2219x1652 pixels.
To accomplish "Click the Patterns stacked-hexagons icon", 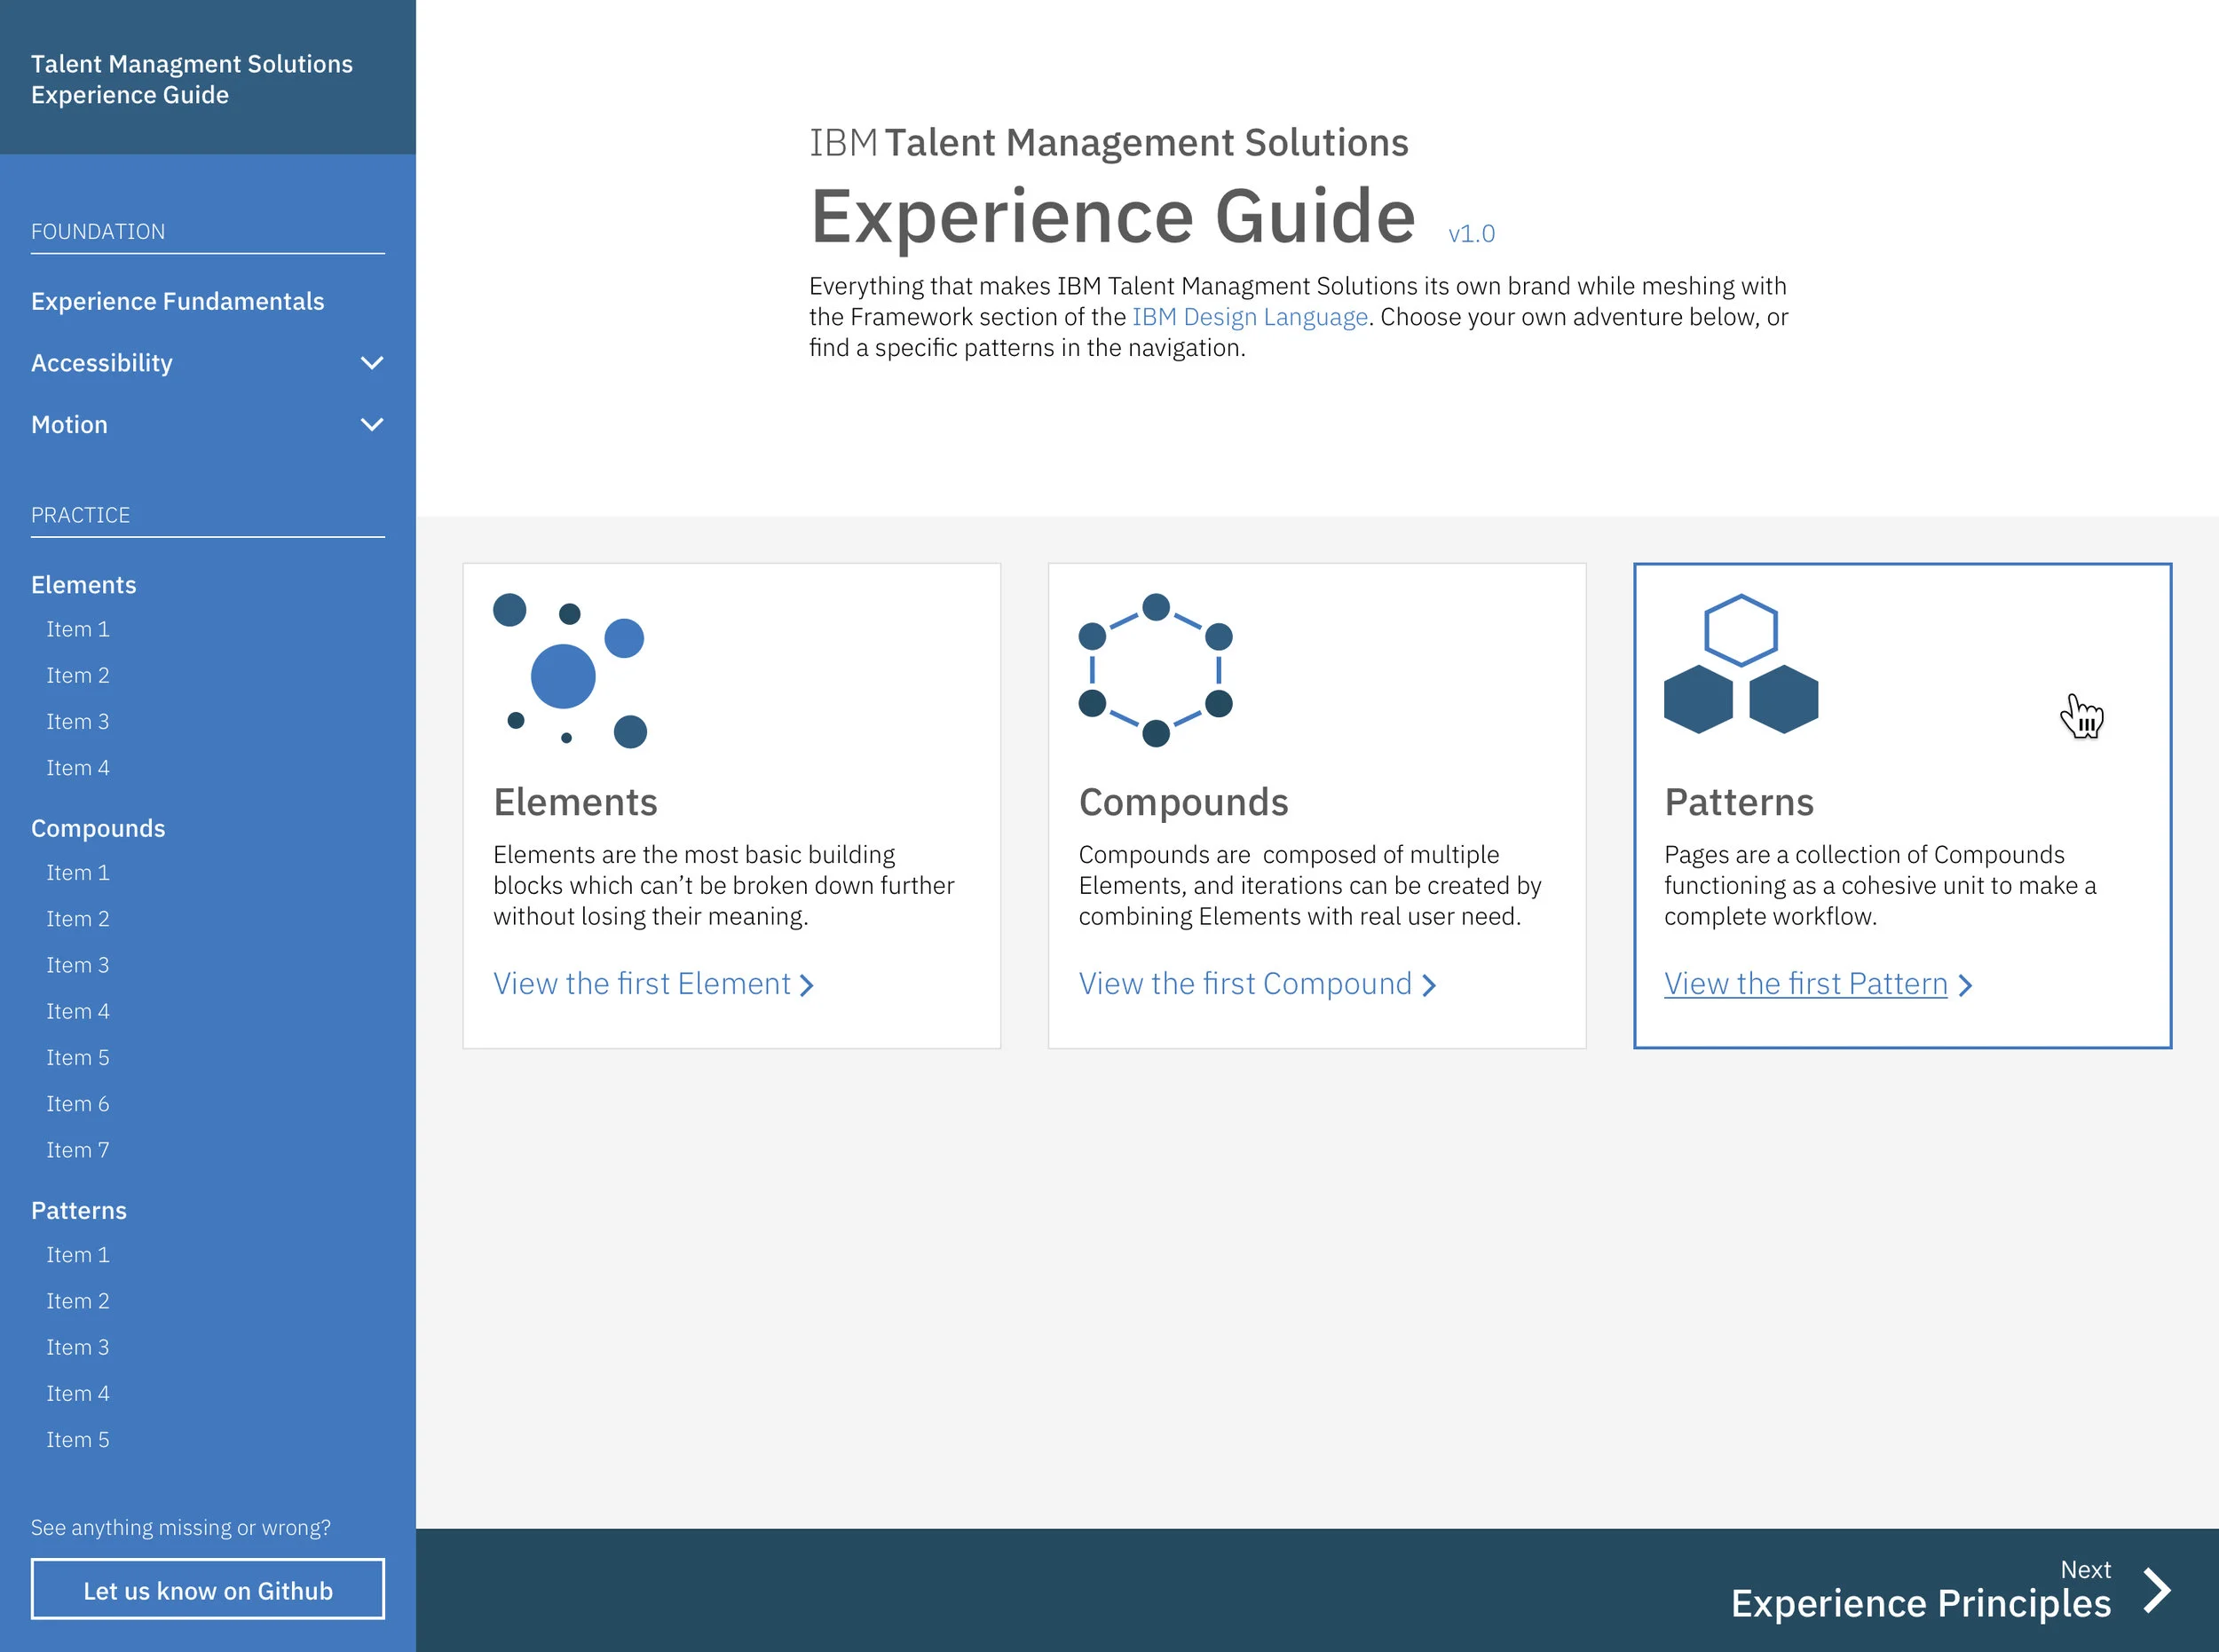I will tap(1741, 664).
